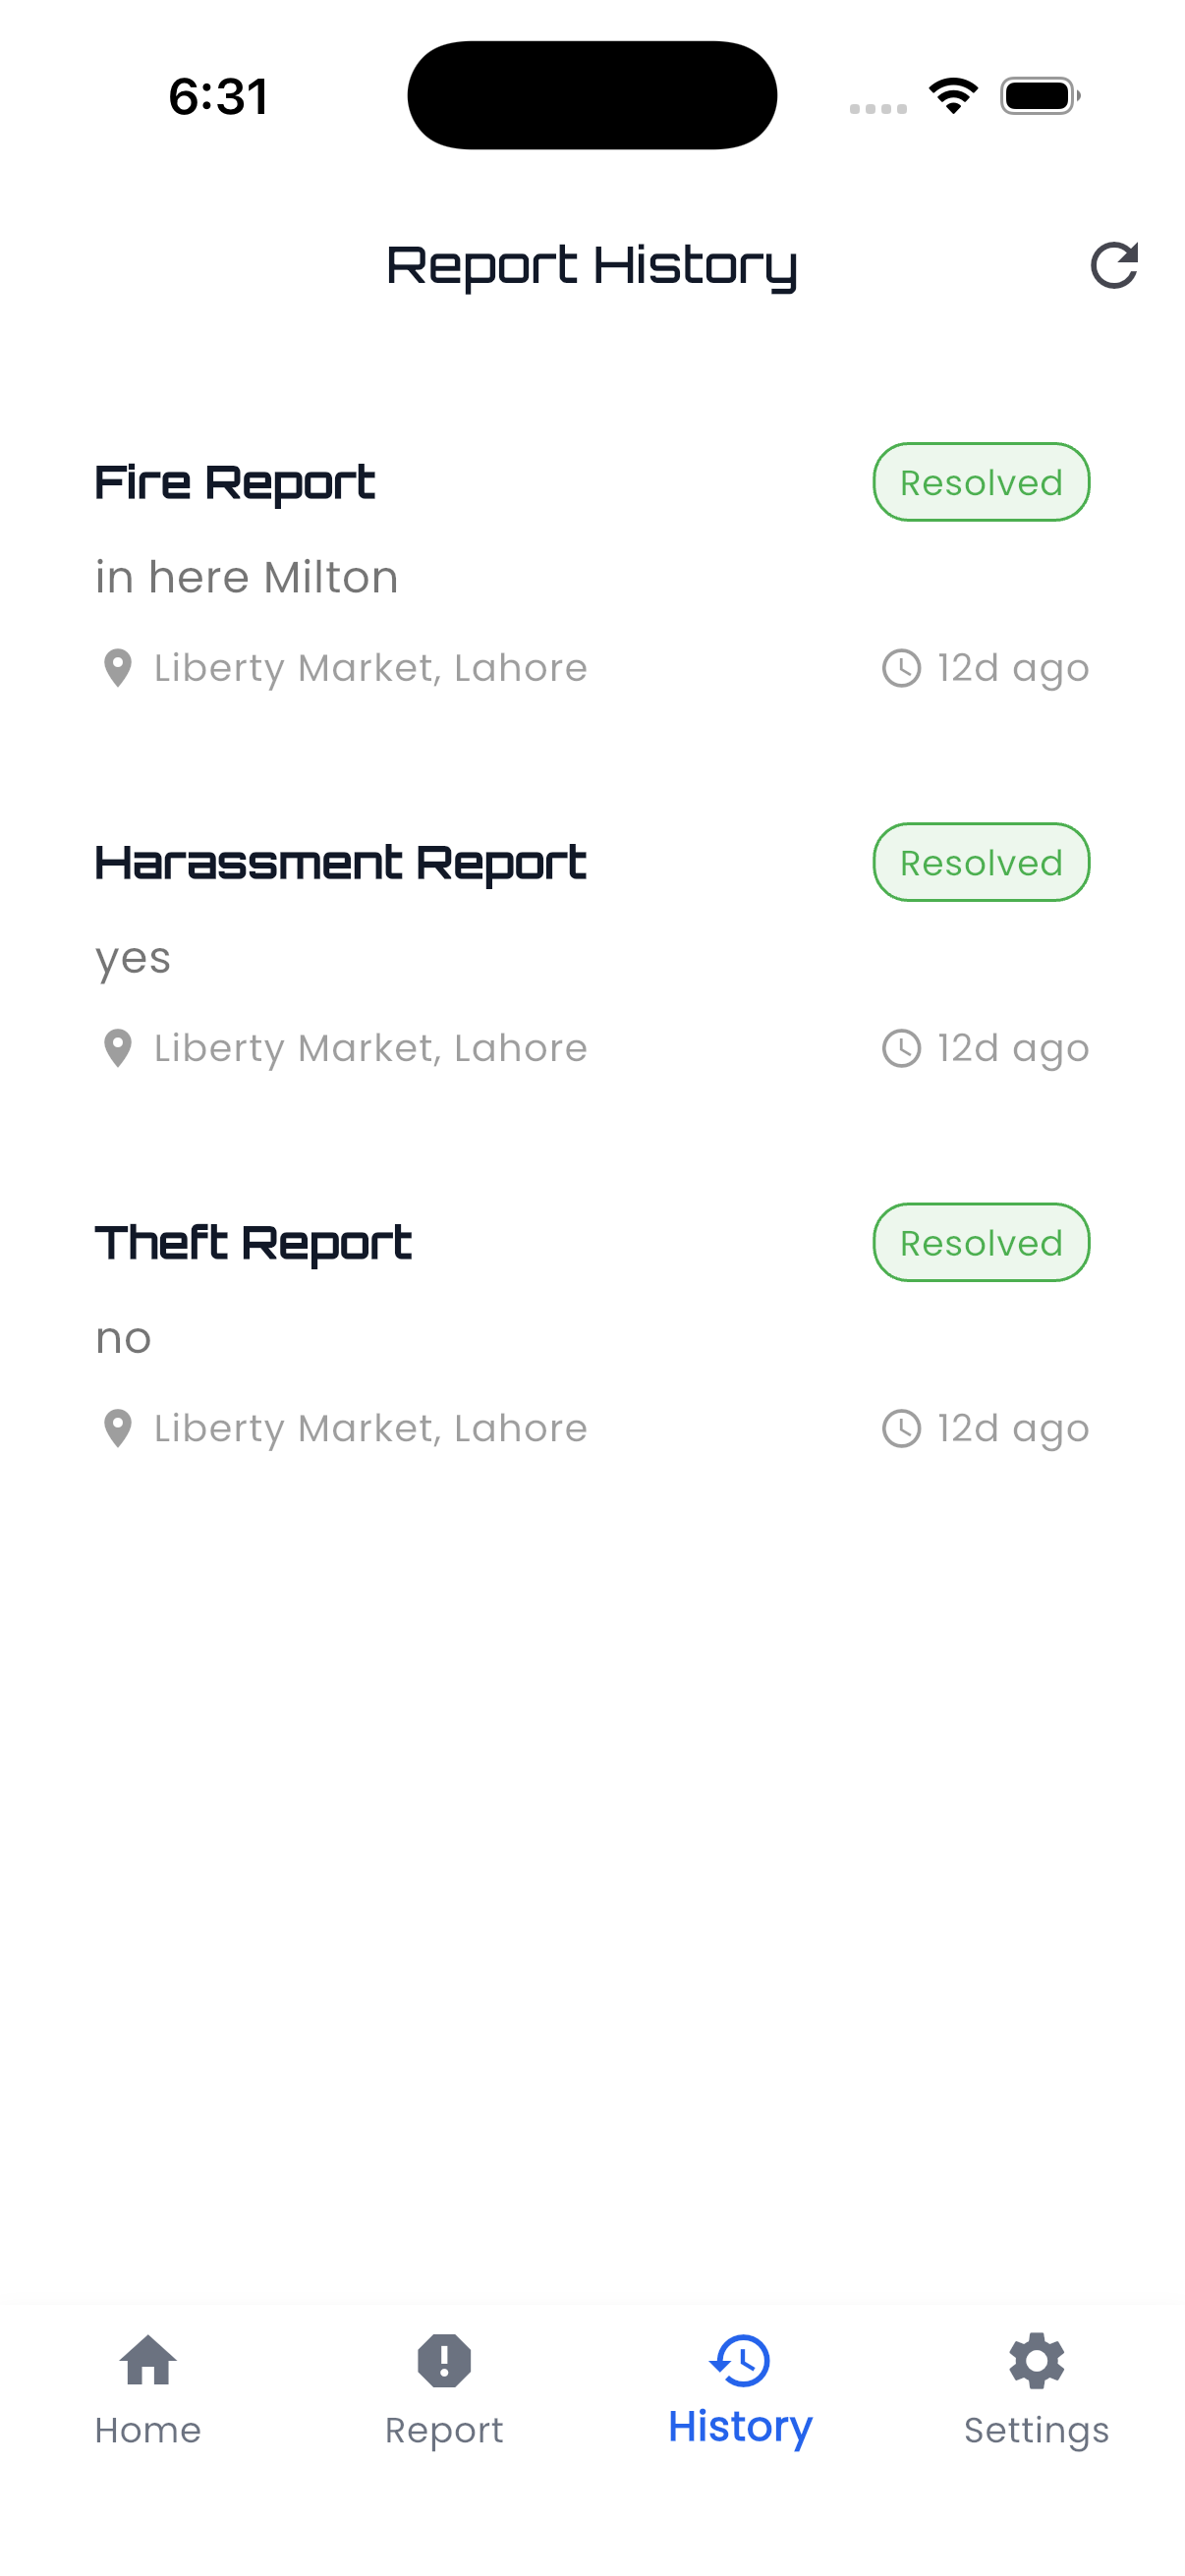1185x2576 pixels.
Task: Go to the Home tab
Action: pyautogui.click(x=148, y=2389)
